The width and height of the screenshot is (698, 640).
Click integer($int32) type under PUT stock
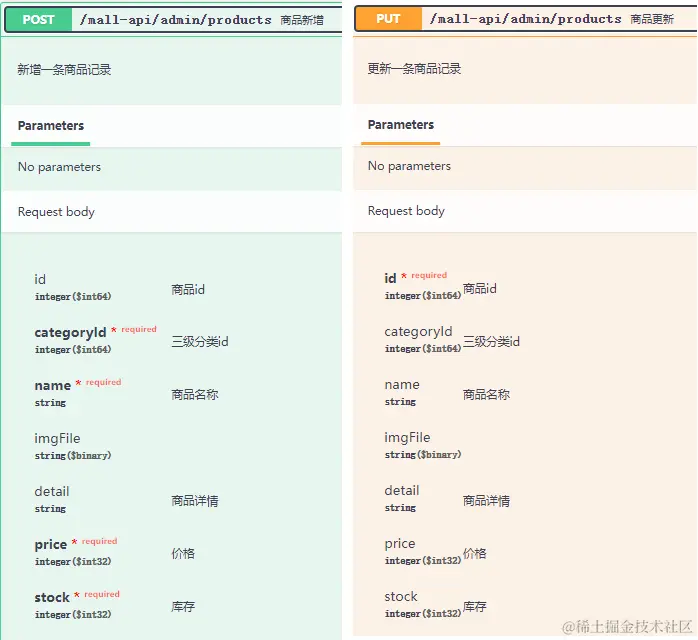pyautogui.click(x=423, y=614)
